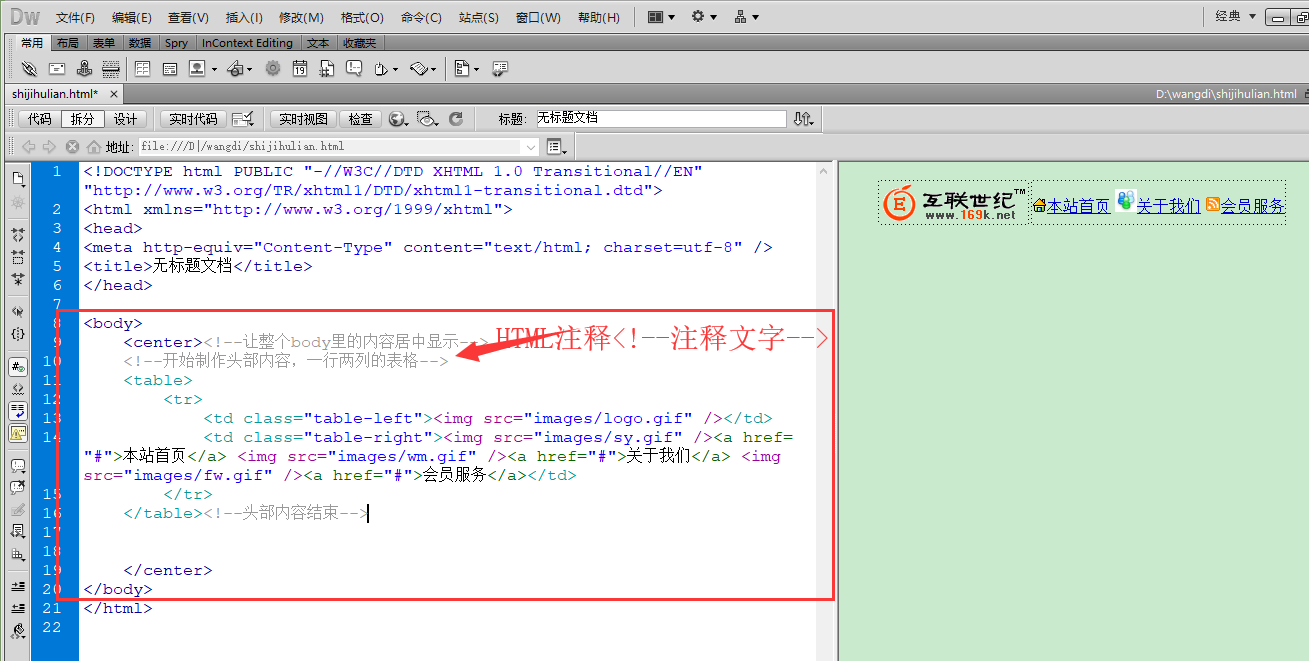1309x661 pixels.
Task: Open File Management icon after title field
Action: pos(802,119)
